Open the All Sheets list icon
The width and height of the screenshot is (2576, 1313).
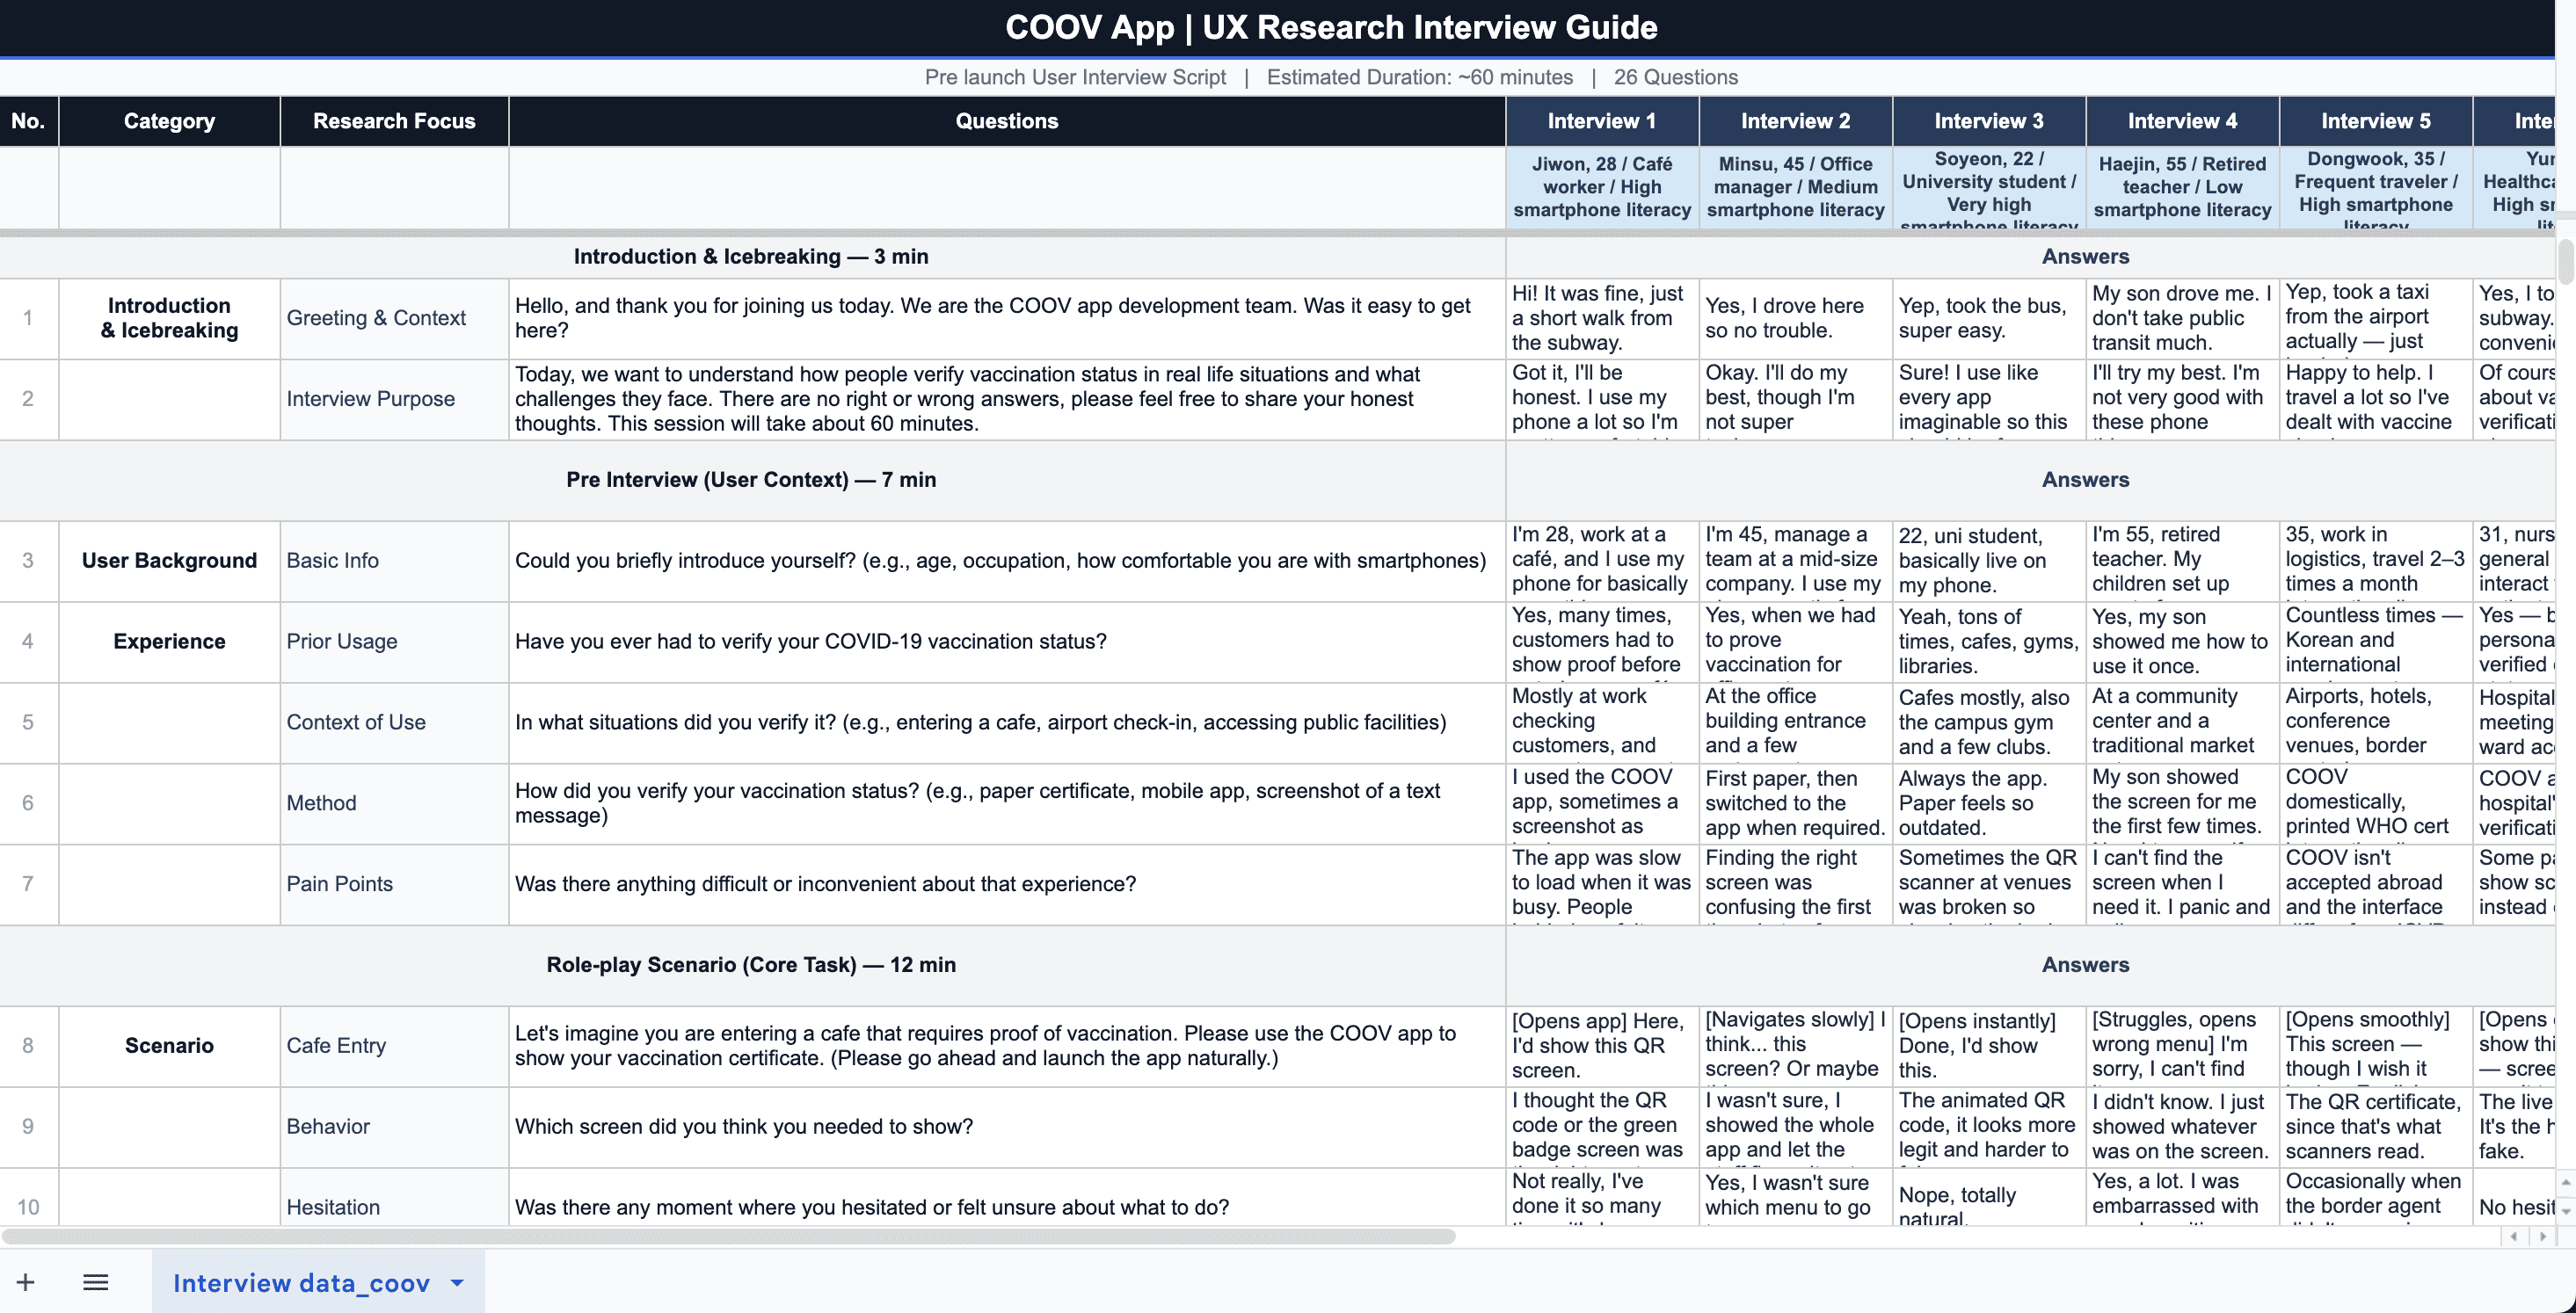(x=96, y=1282)
